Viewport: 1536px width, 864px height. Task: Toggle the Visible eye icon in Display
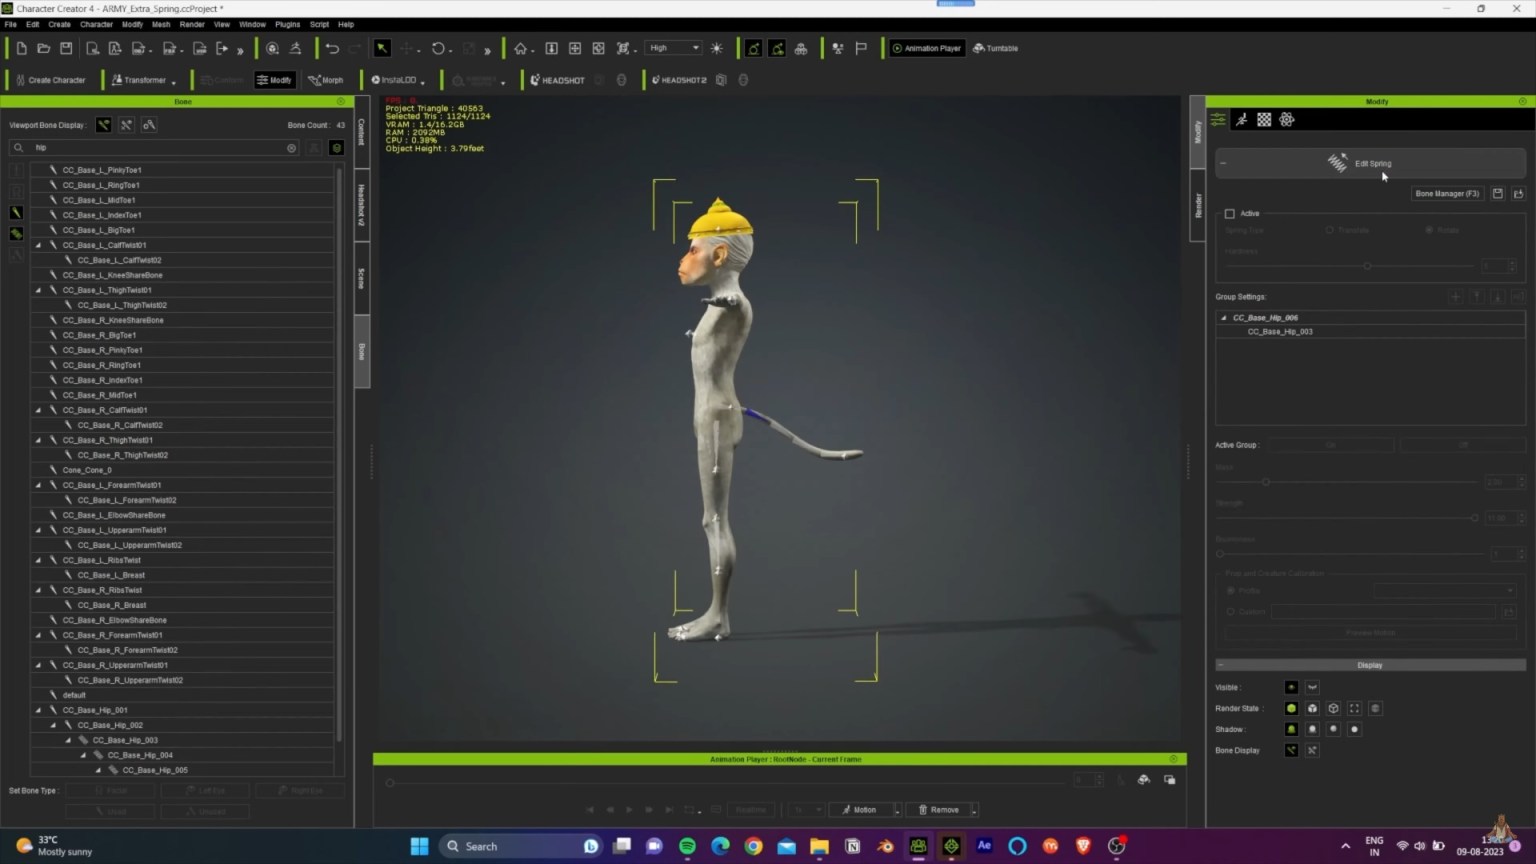tap(1291, 687)
